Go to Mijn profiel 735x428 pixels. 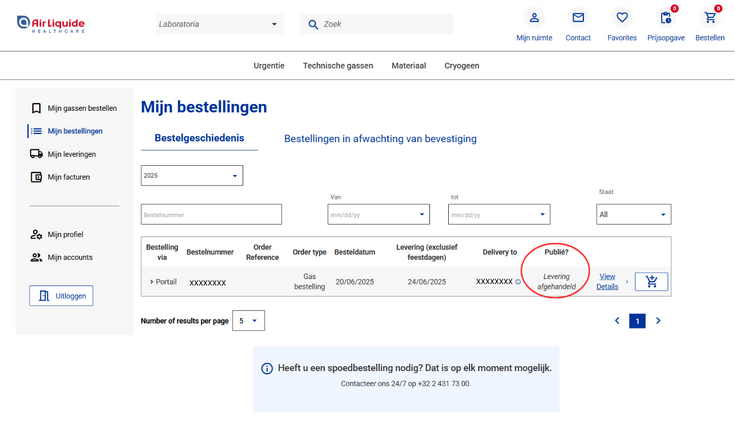(x=65, y=234)
